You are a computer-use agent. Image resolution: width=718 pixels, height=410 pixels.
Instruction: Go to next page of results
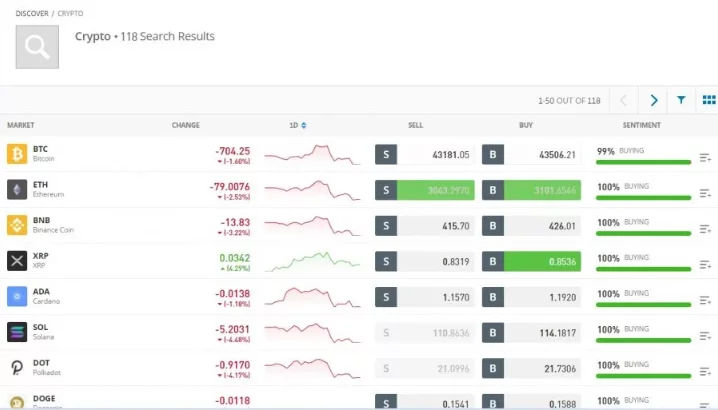click(x=654, y=100)
